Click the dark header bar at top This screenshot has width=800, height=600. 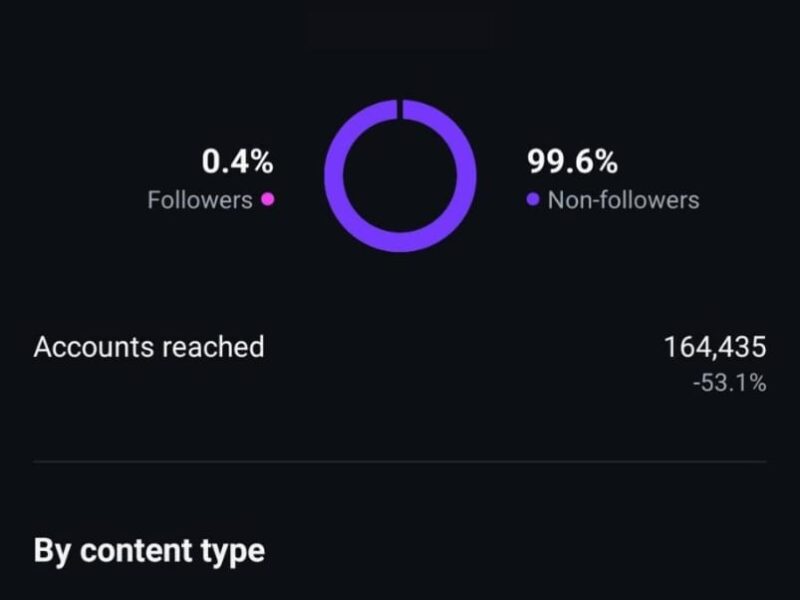tap(398, 30)
